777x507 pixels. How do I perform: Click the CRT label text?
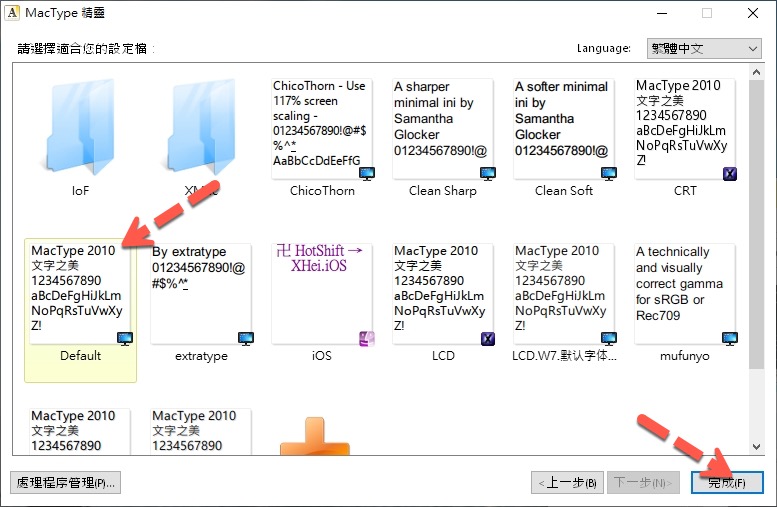coord(685,191)
